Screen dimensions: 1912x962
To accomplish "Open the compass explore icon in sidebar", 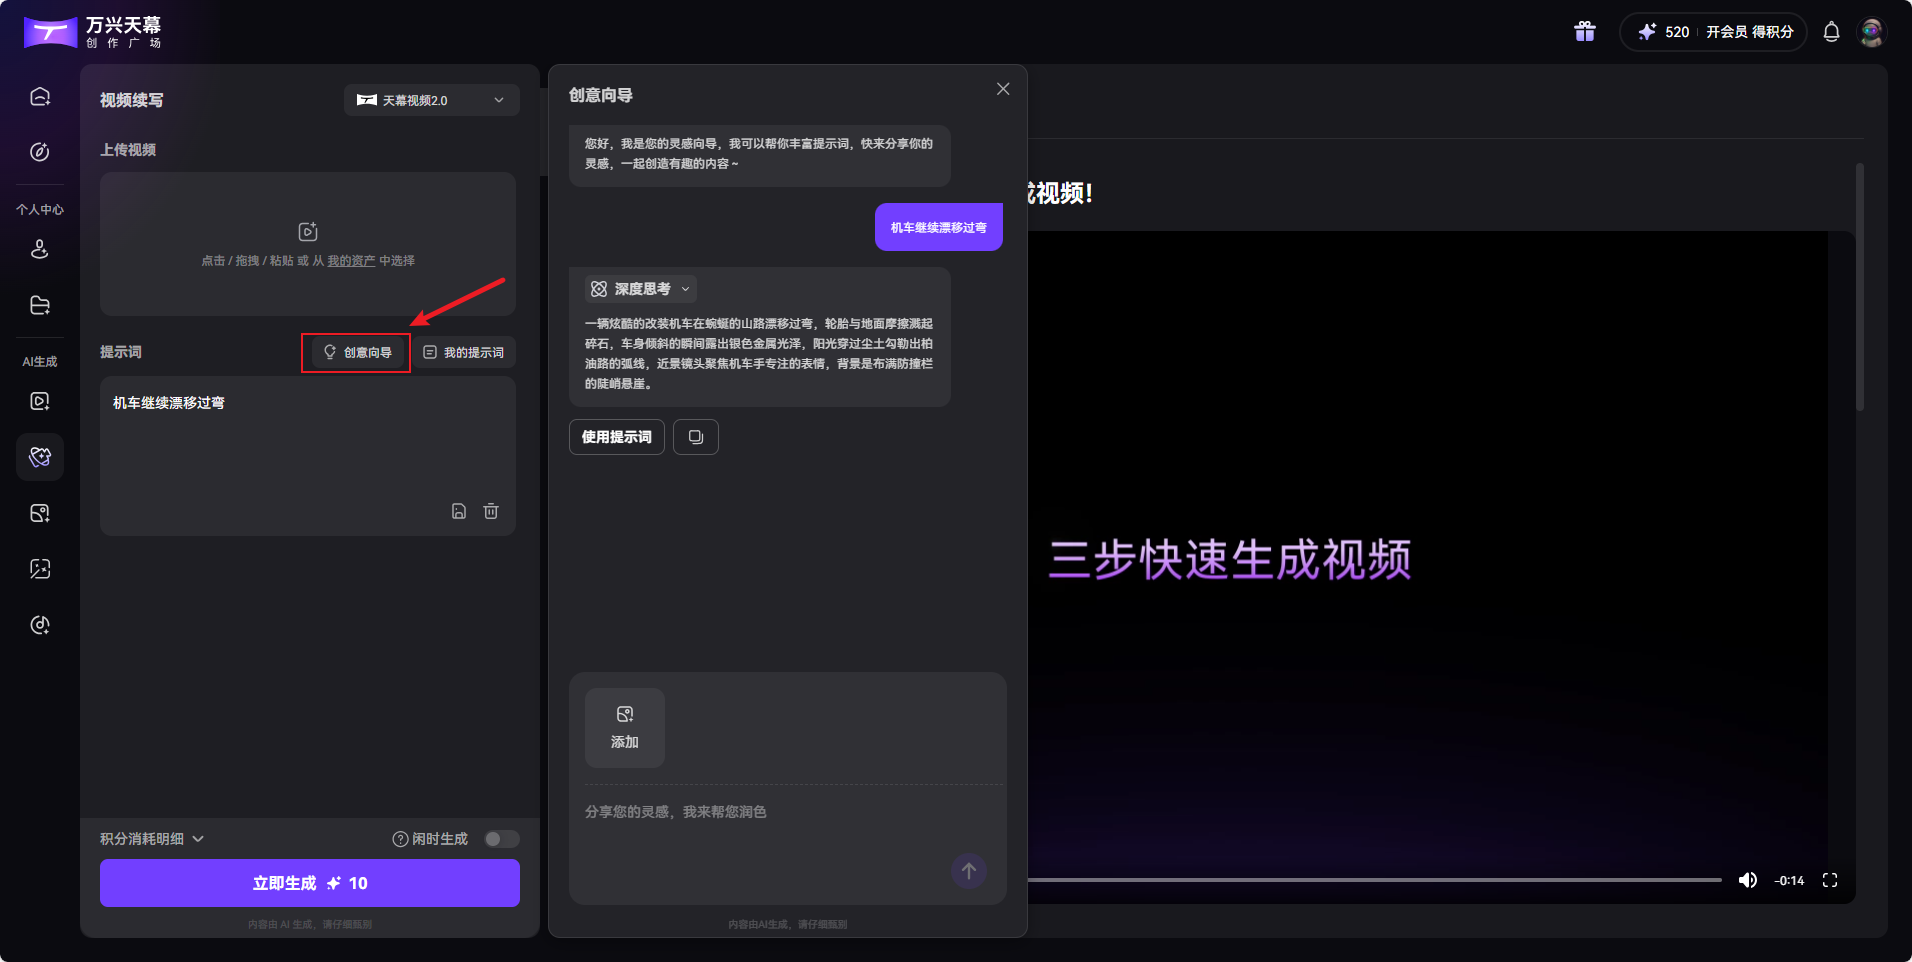I will [40, 152].
